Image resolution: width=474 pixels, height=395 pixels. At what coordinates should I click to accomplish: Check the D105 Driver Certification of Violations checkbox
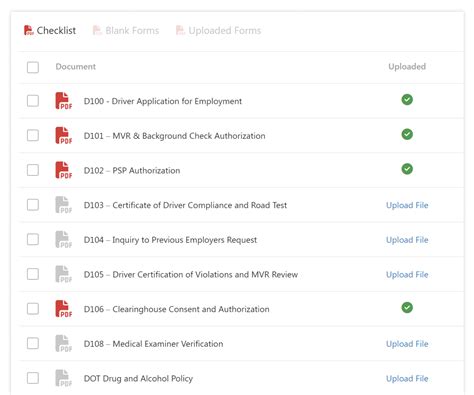point(33,274)
